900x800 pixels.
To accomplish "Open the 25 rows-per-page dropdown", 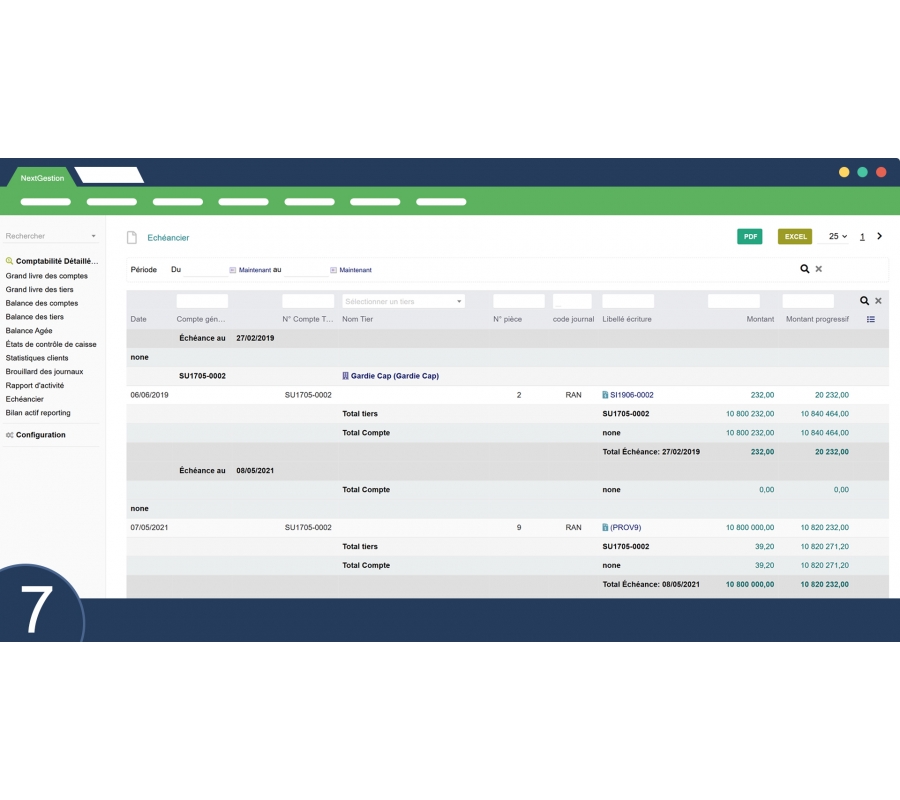I will 838,237.
